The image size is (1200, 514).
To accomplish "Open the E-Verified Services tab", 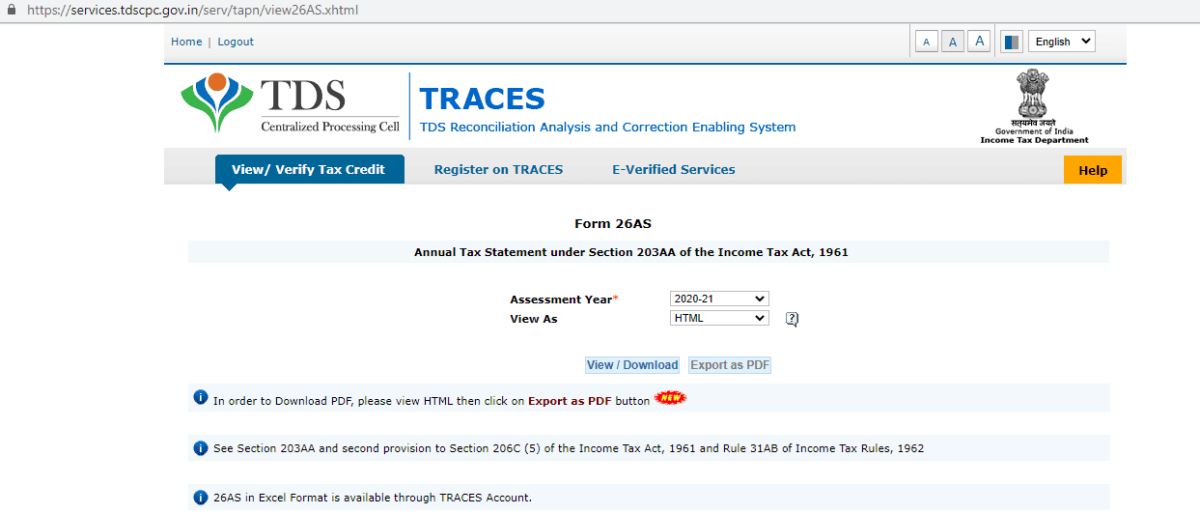I will (673, 170).
